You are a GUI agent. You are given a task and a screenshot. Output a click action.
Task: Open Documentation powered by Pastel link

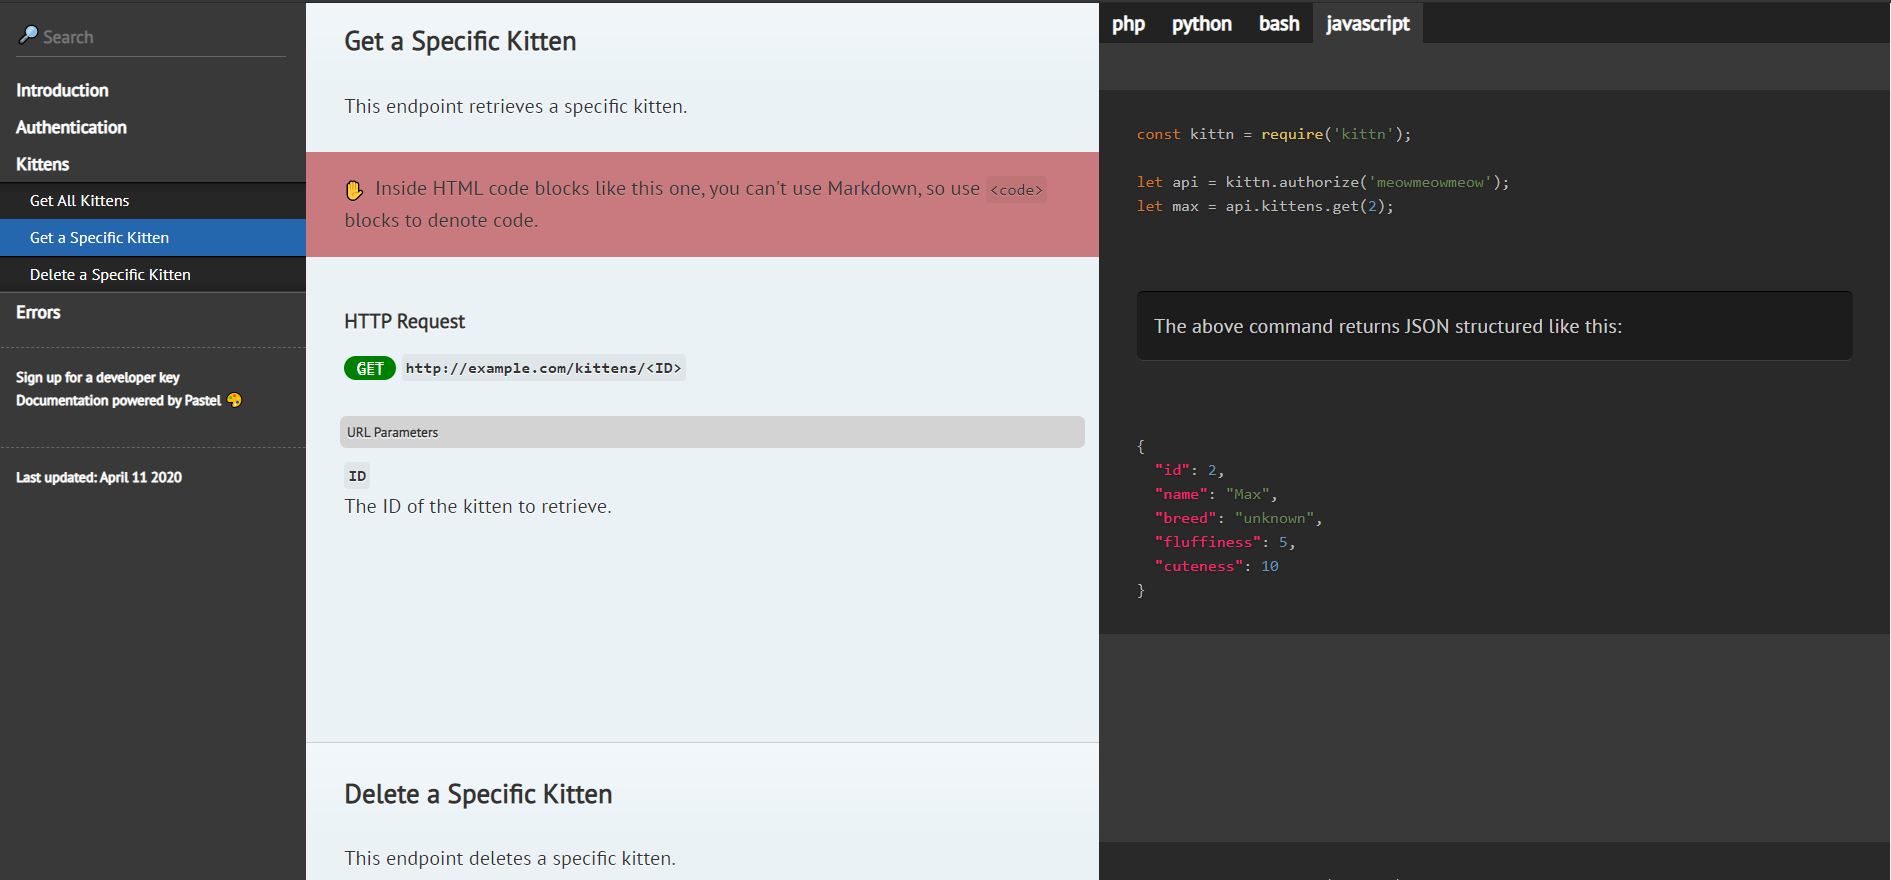point(118,400)
